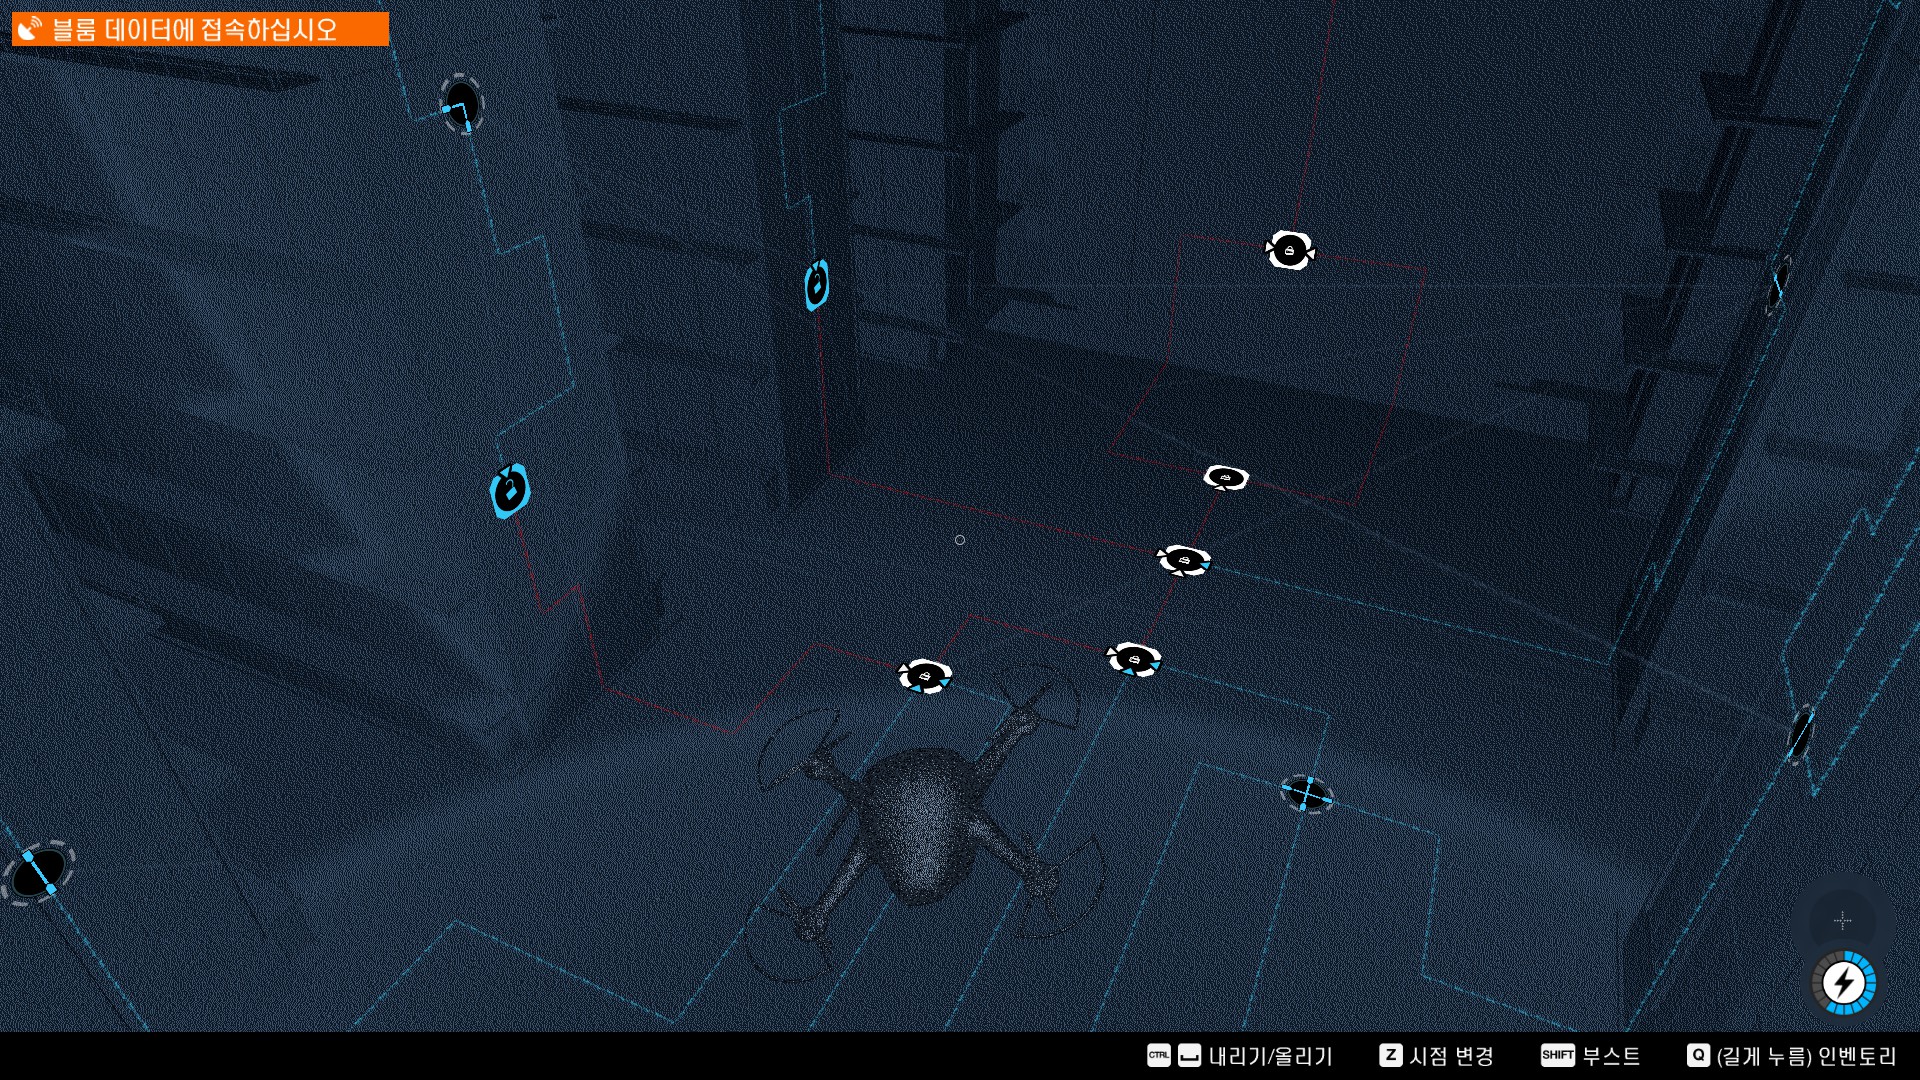The height and width of the screenshot is (1080, 1920).
Task: Click the cross-shaped junction node right of drone
Action: 1306,794
